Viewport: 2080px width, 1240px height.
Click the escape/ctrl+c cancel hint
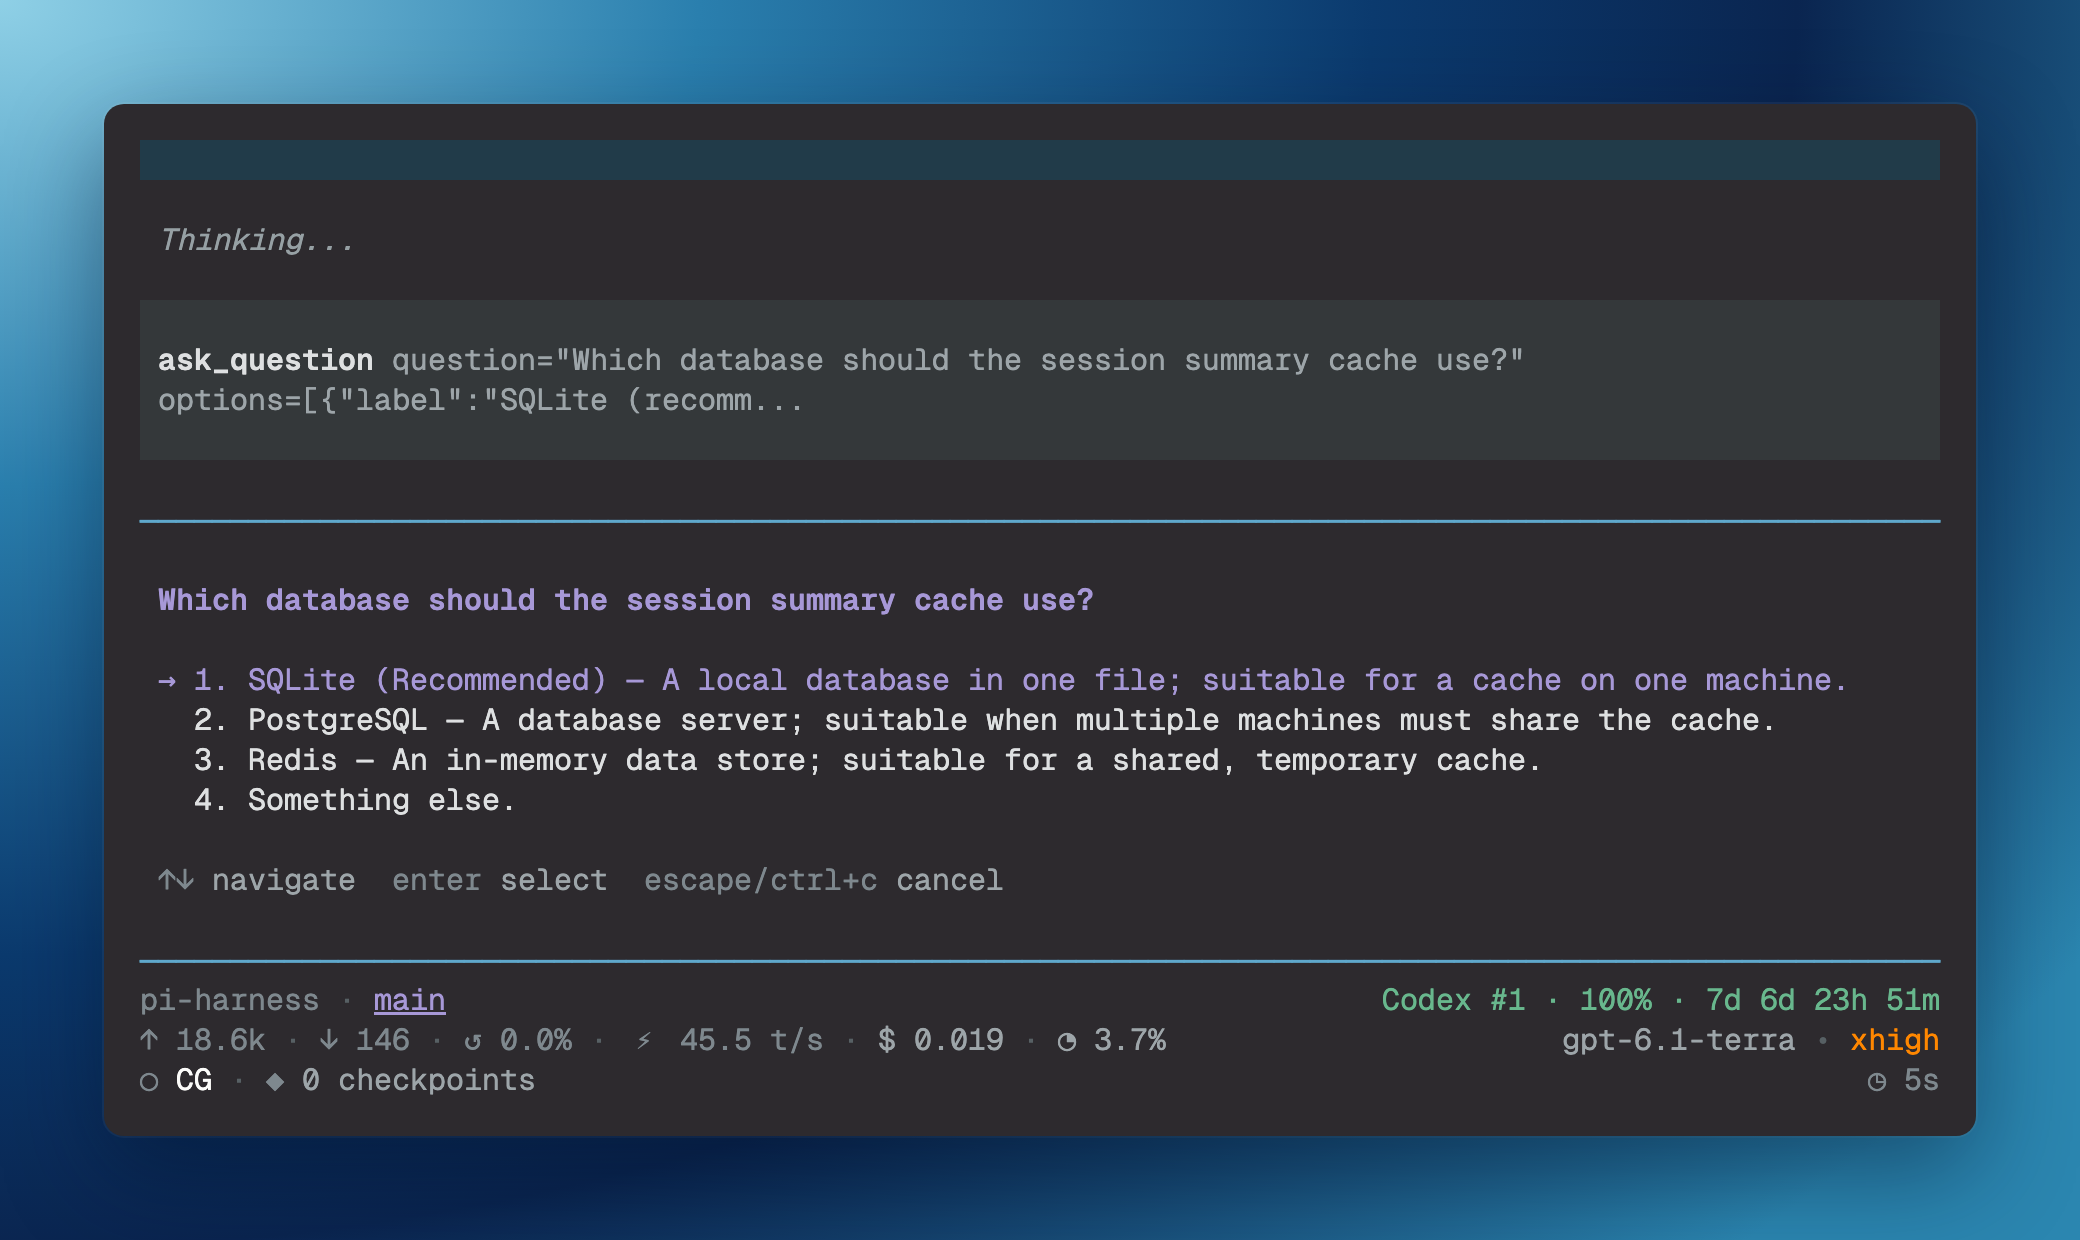point(823,880)
